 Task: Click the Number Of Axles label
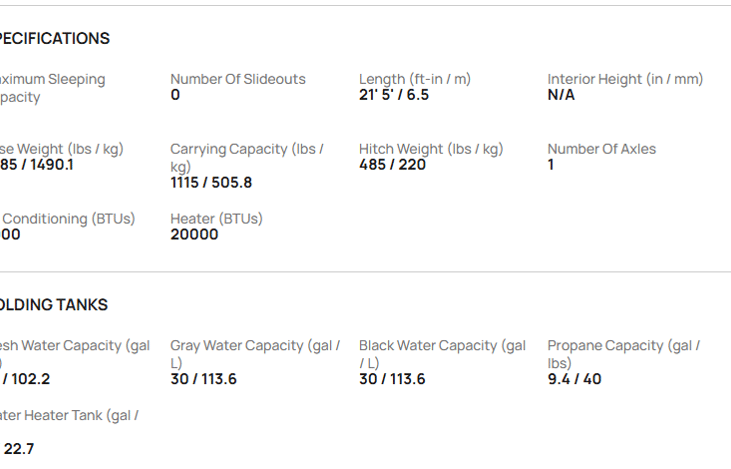point(602,149)
